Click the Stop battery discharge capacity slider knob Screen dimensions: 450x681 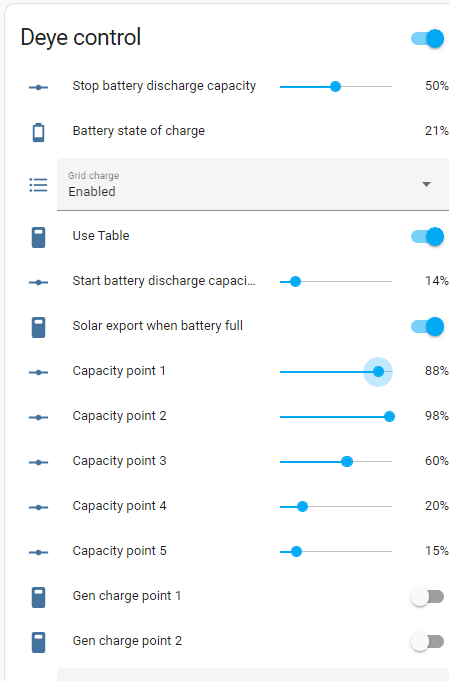(x=335, y=86)
